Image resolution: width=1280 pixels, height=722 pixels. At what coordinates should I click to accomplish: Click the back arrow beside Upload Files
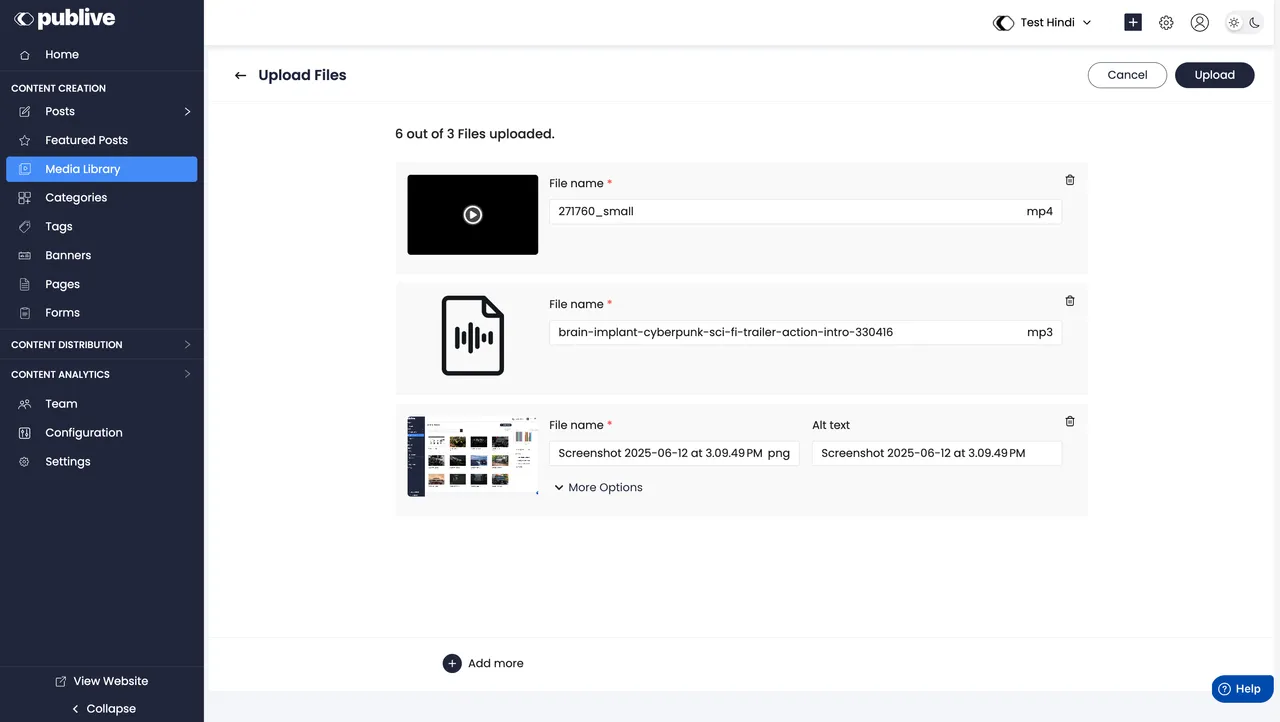240,75
